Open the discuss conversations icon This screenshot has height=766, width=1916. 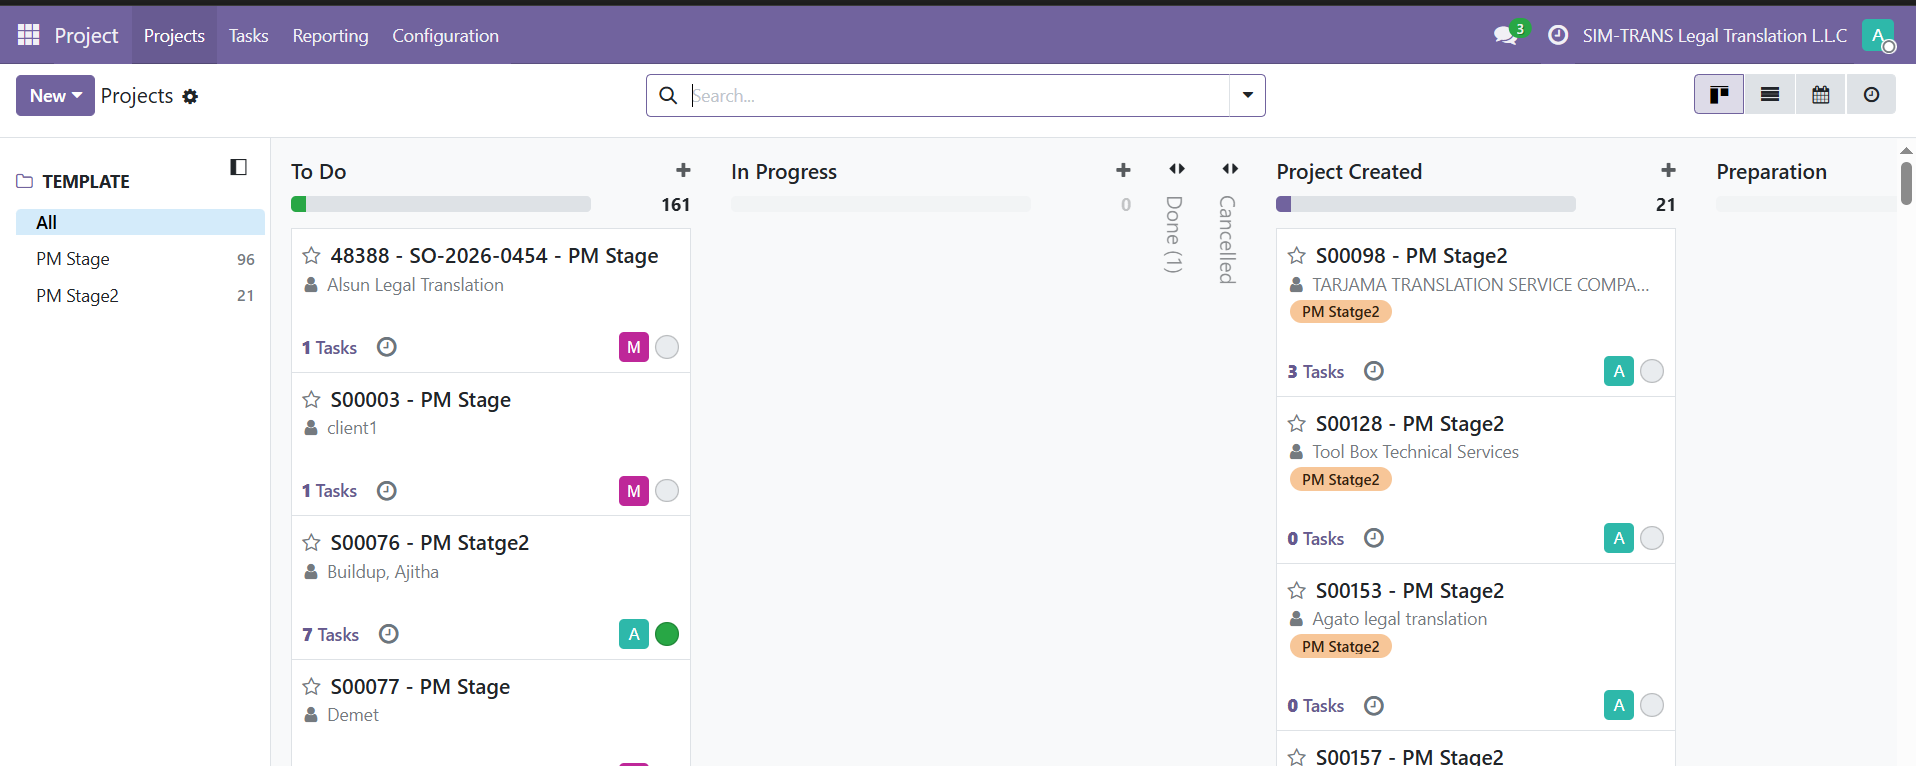(x=1505, y=36)
